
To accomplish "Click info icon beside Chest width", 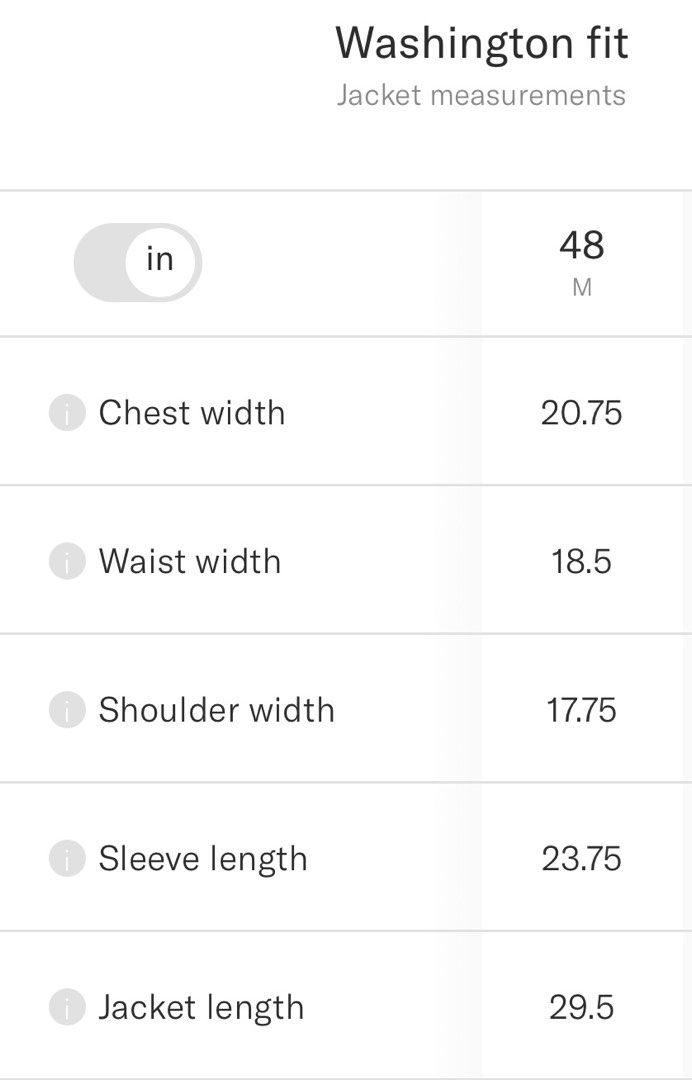I will (x=67, y=413).
